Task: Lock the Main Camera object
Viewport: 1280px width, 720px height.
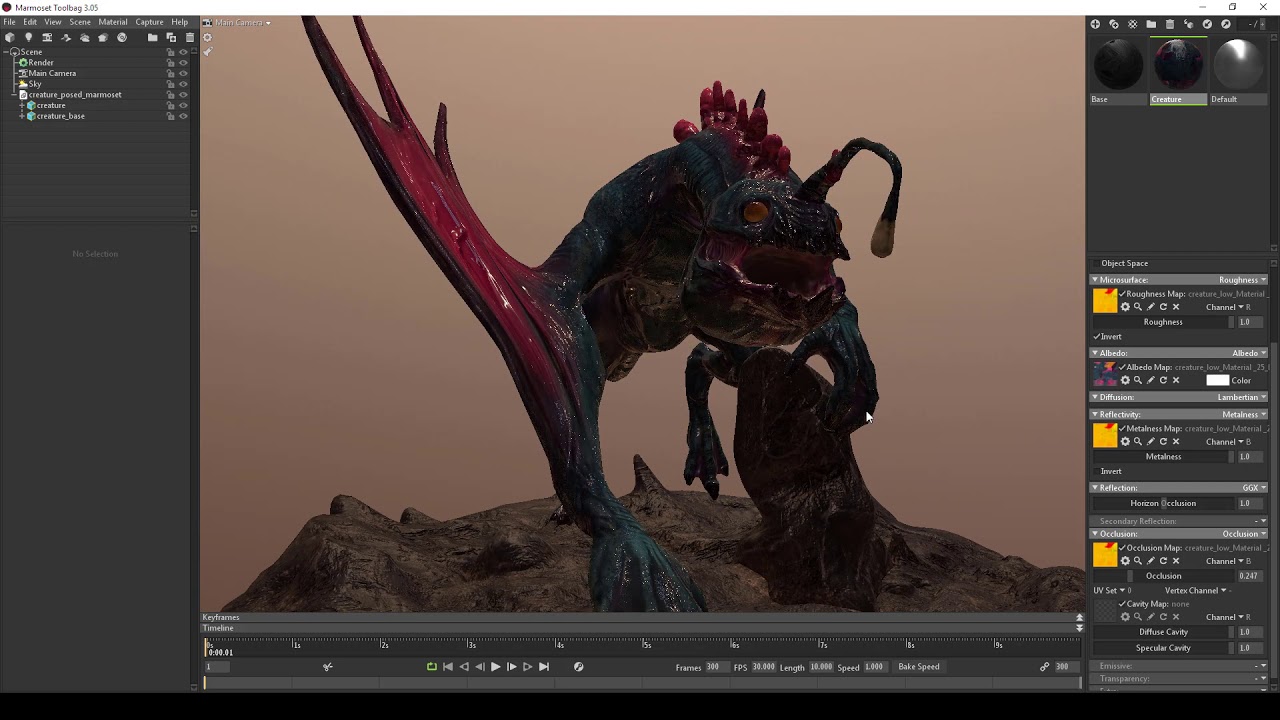Action: 171,73
